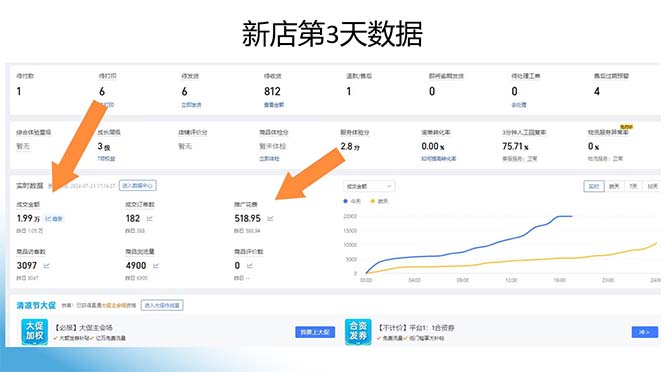665x372 pixels.
Task: Click the 清凉节大促 section heading
Action: [x=36, y=305]
